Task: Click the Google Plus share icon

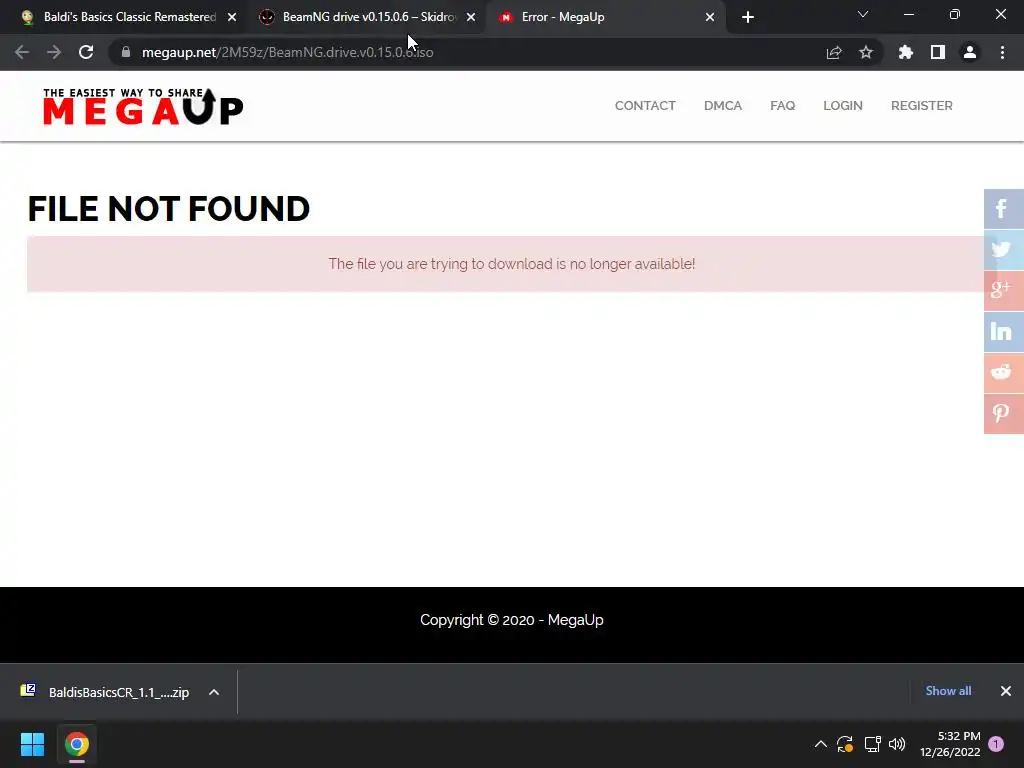Action: (x=1003, y=291)
